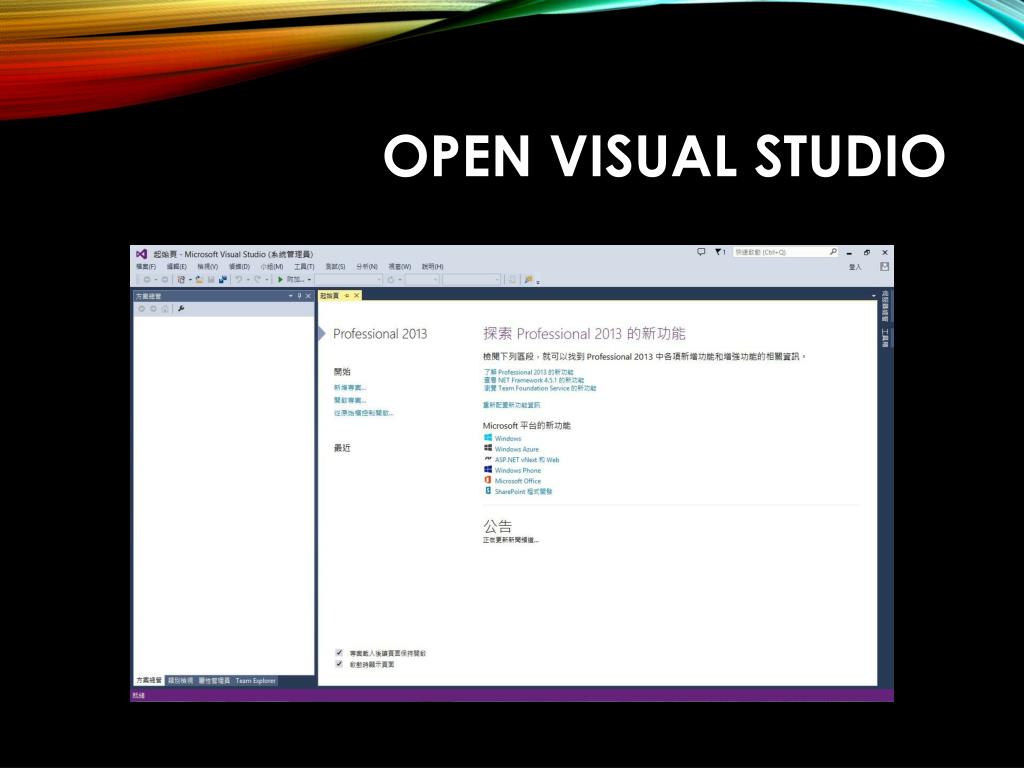Open the wide platform combo box in toolbar
Screen dimensions: 1024x768
point(472,280)
